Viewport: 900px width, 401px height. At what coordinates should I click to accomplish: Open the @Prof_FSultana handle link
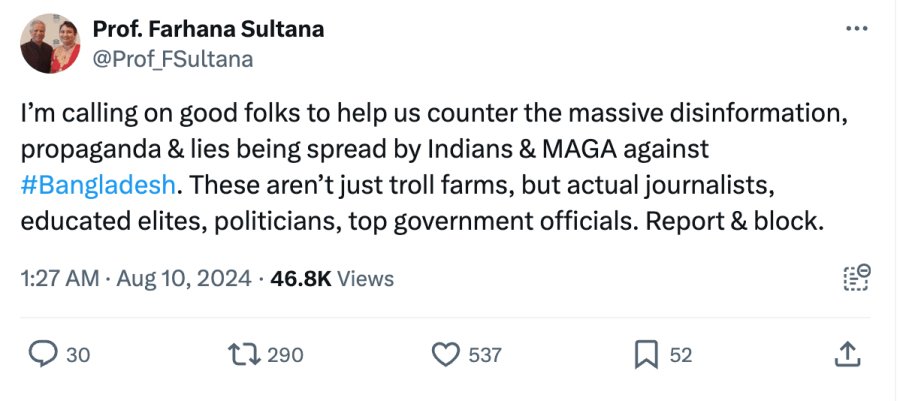173,59
